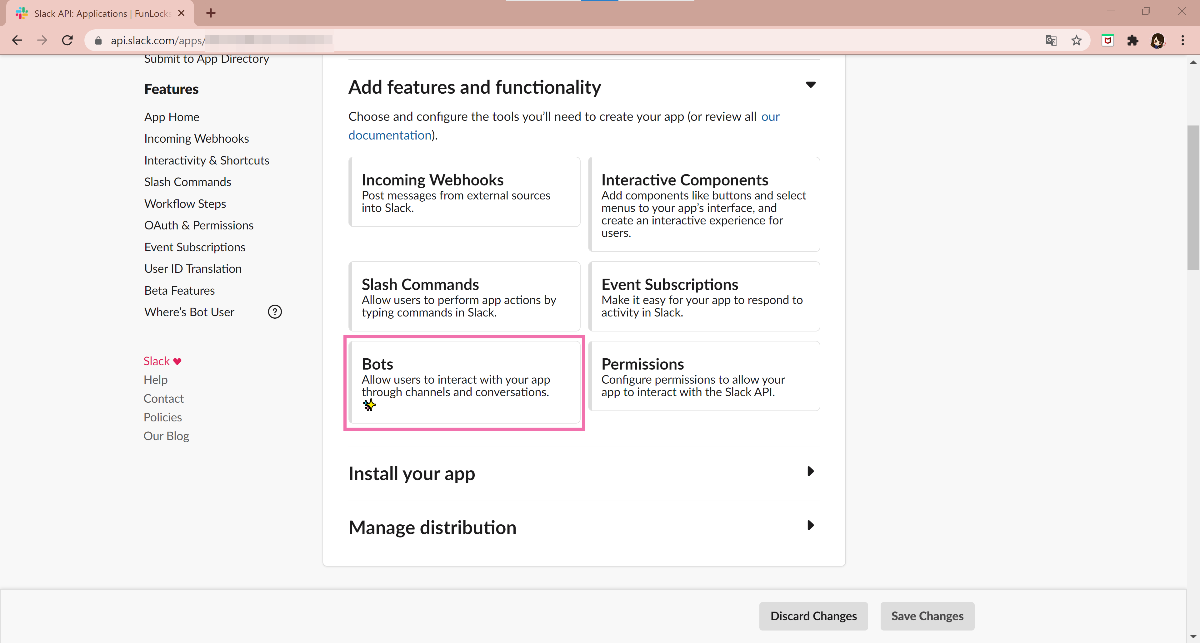Screen dimensions: 1200x643
Task: Select the Slash Commands feature card
Action: tap(464, 296)
